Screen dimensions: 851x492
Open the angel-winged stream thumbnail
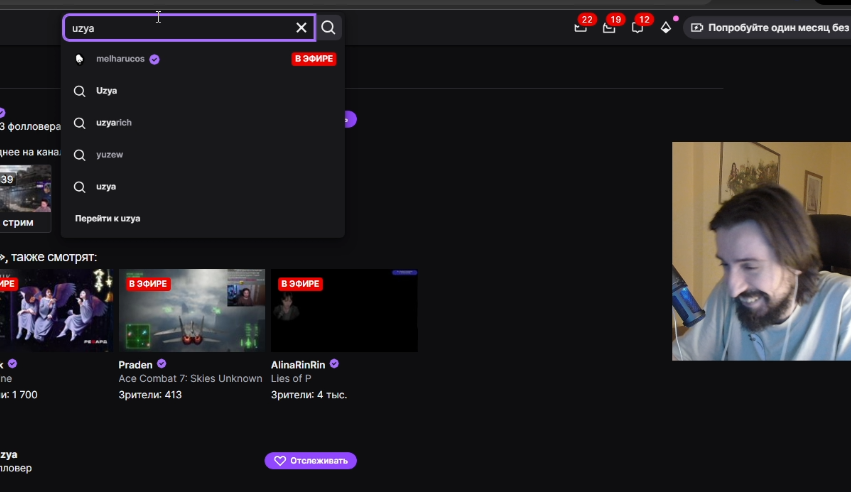point(56,310)
